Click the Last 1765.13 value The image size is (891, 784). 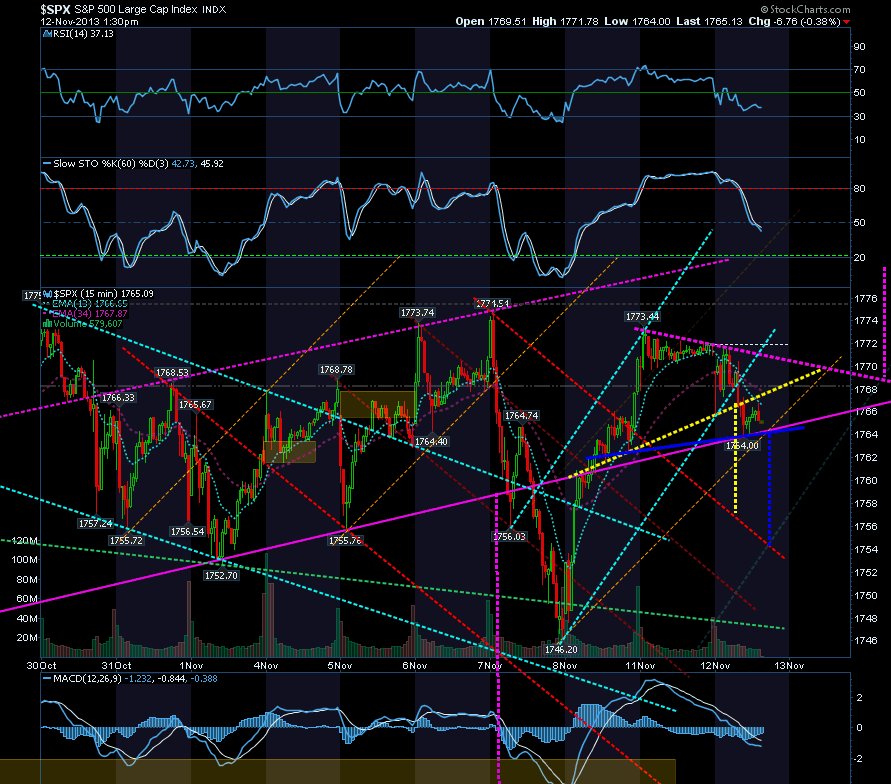tap(709, 22)
